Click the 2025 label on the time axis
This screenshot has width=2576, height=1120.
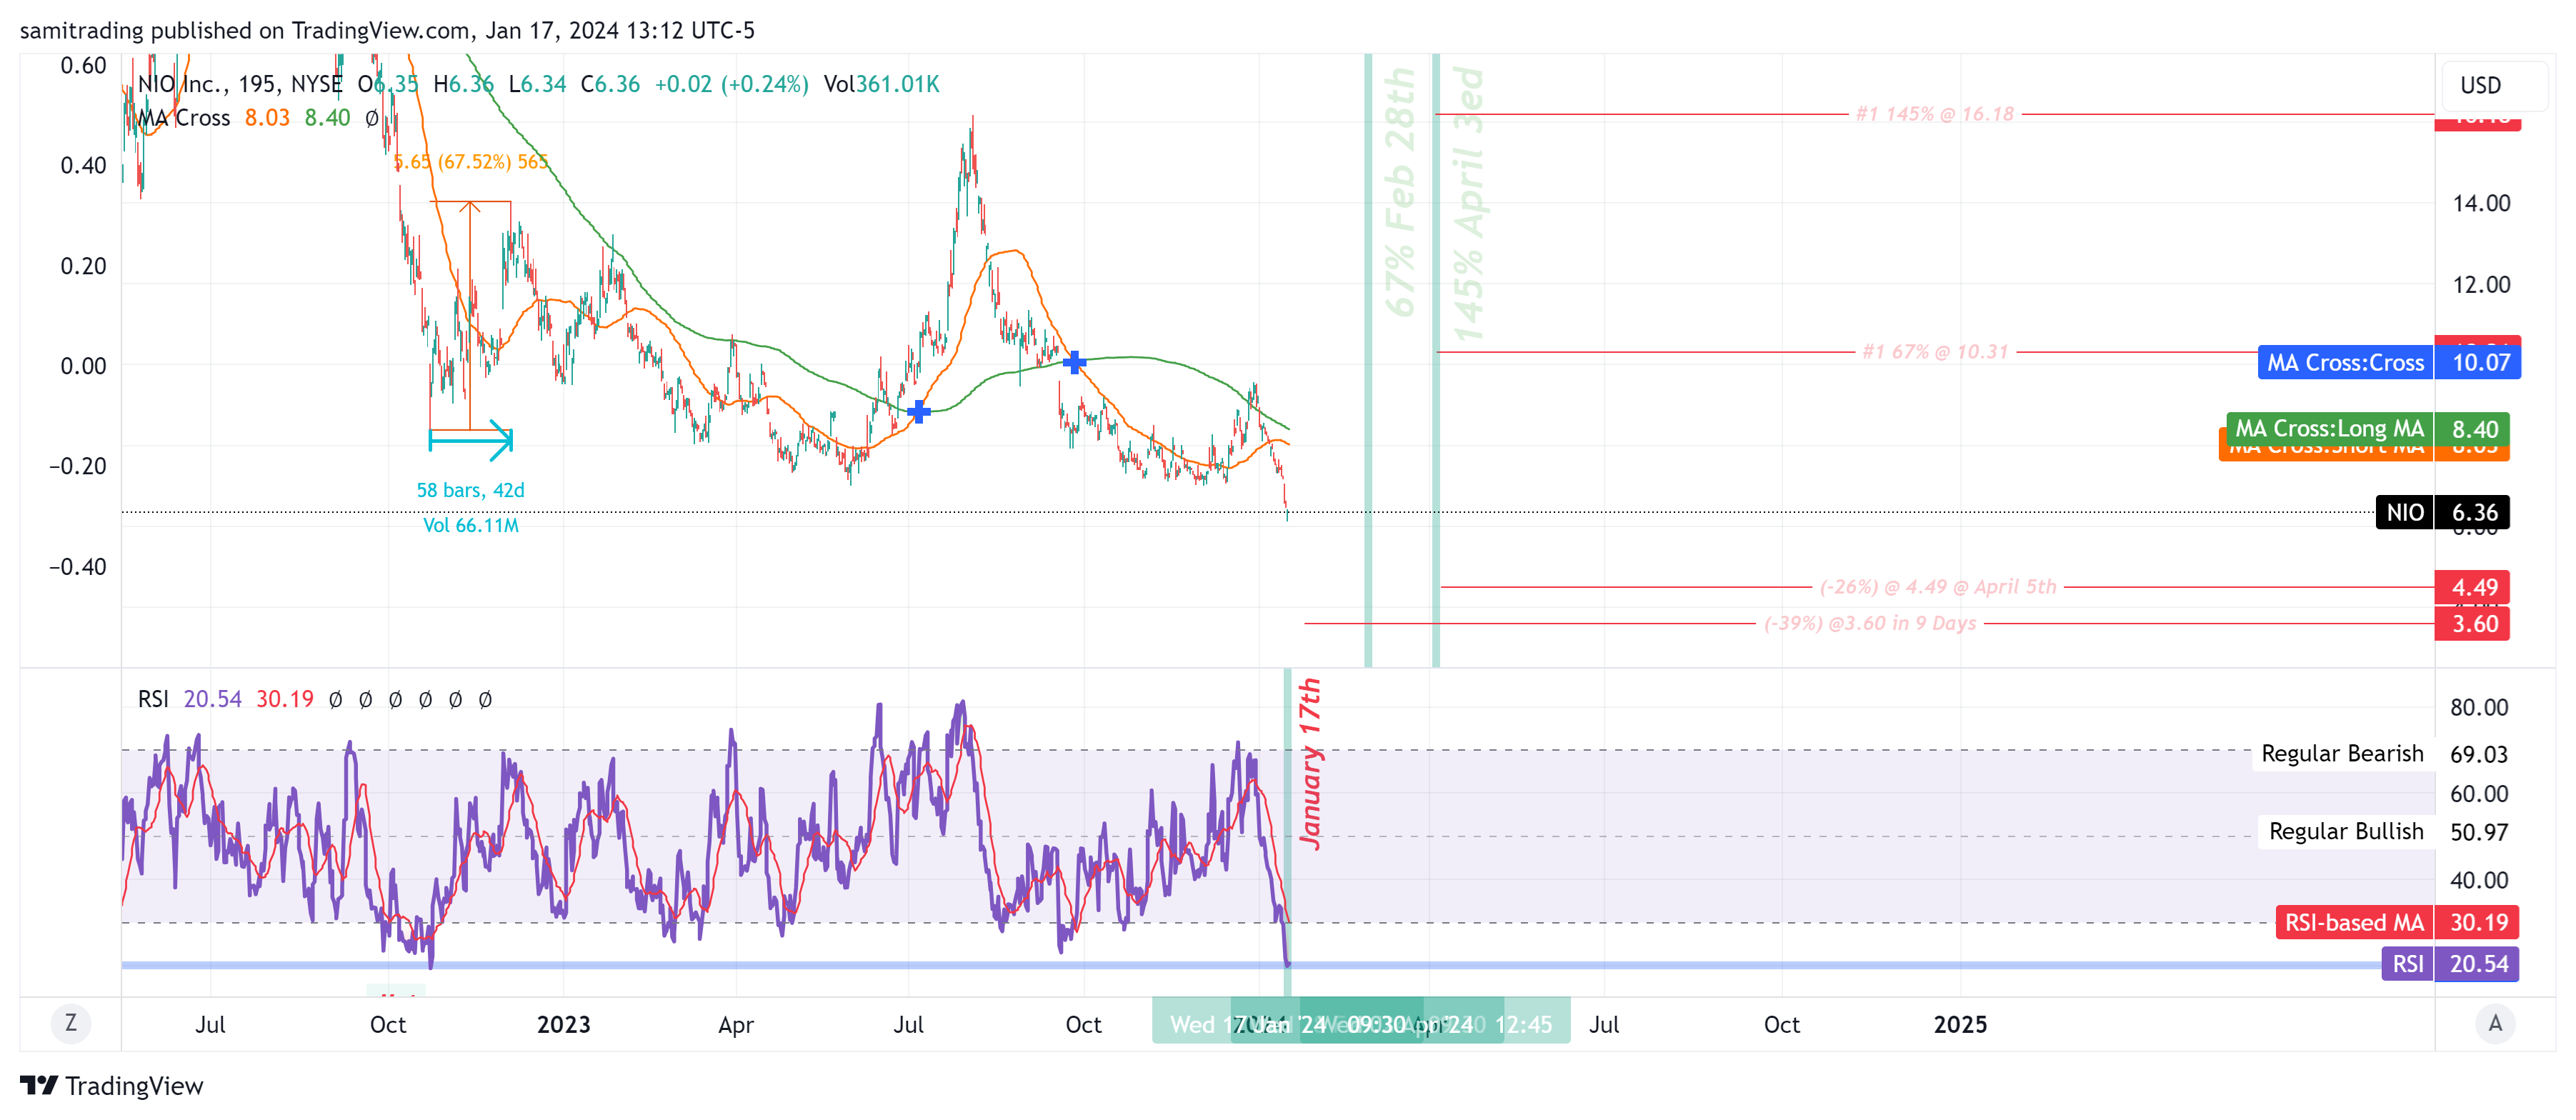coord(1960,1024)
